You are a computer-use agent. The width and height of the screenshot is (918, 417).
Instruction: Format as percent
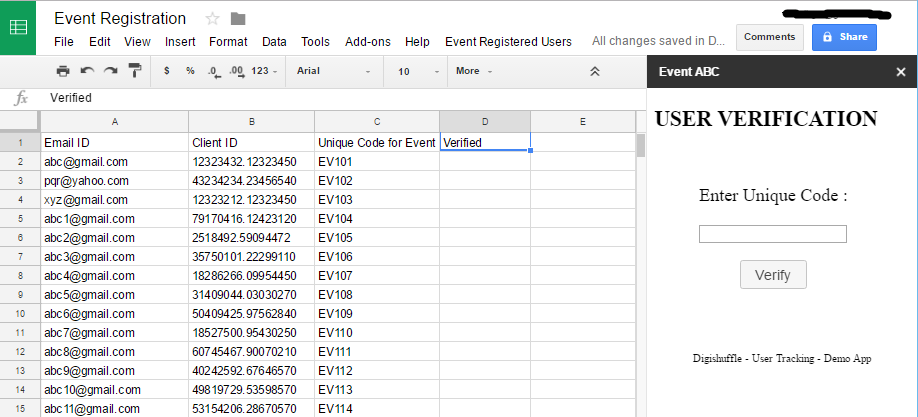click(x=190, y=71)
